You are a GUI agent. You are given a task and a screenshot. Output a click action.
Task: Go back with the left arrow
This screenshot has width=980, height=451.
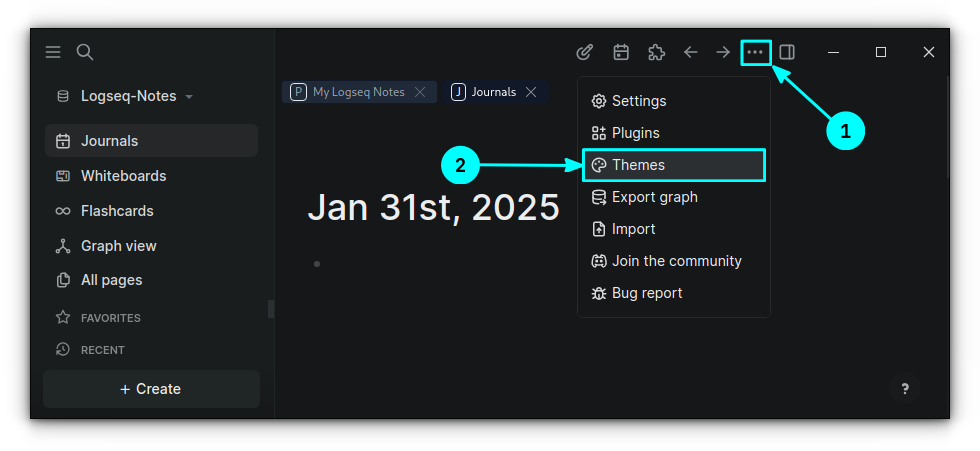690,52
